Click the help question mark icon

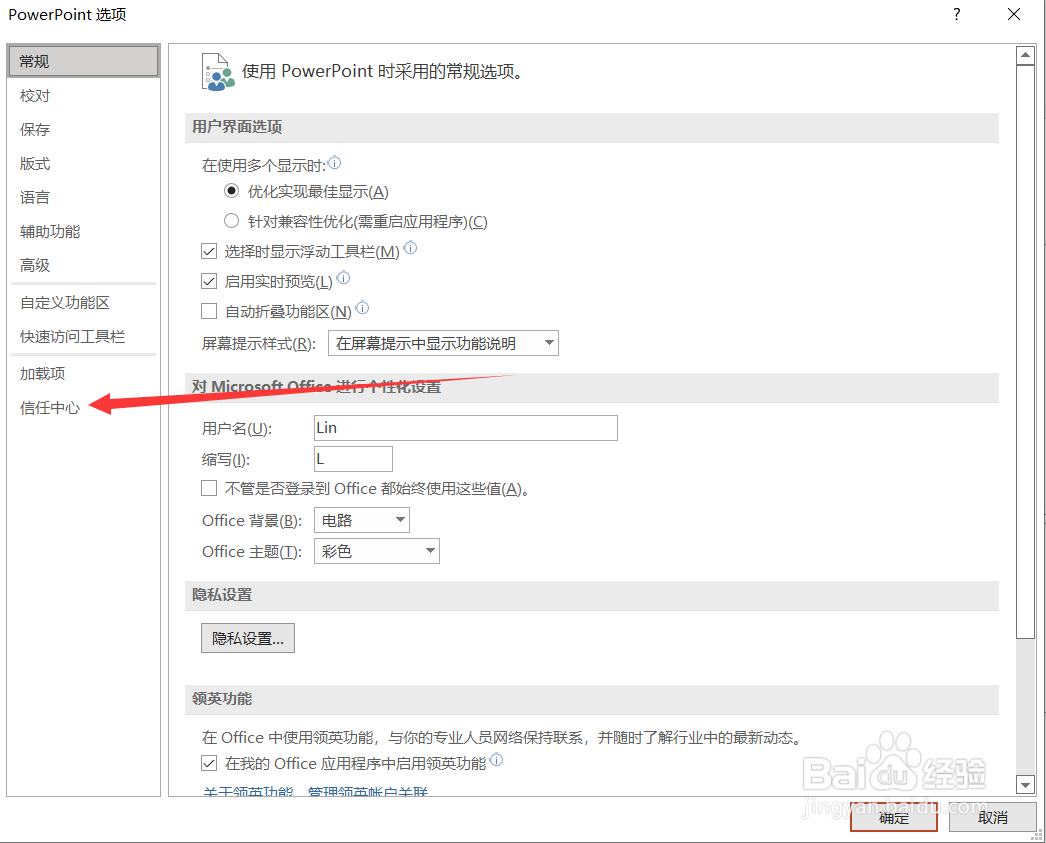(x=957, y=14)
